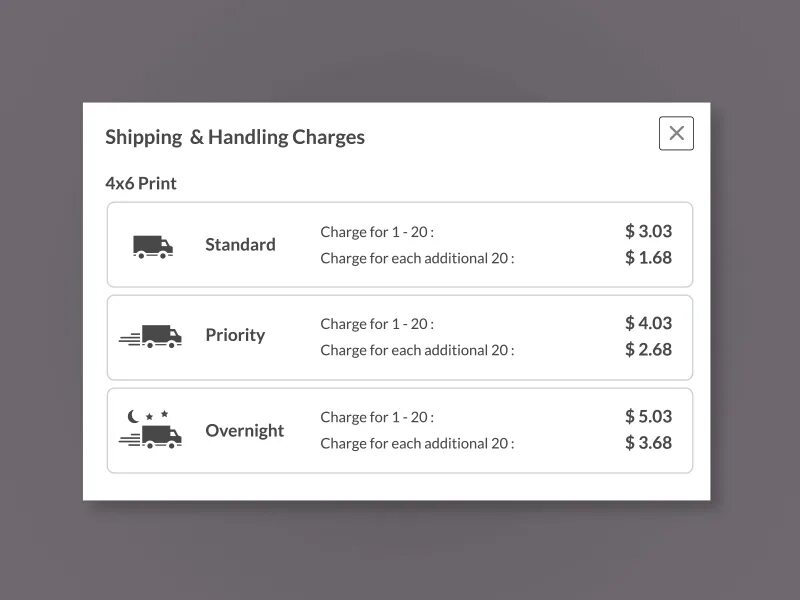800x600 pixels.
Task: Select the Priority shipping label
Action: [x=235, y=335]
